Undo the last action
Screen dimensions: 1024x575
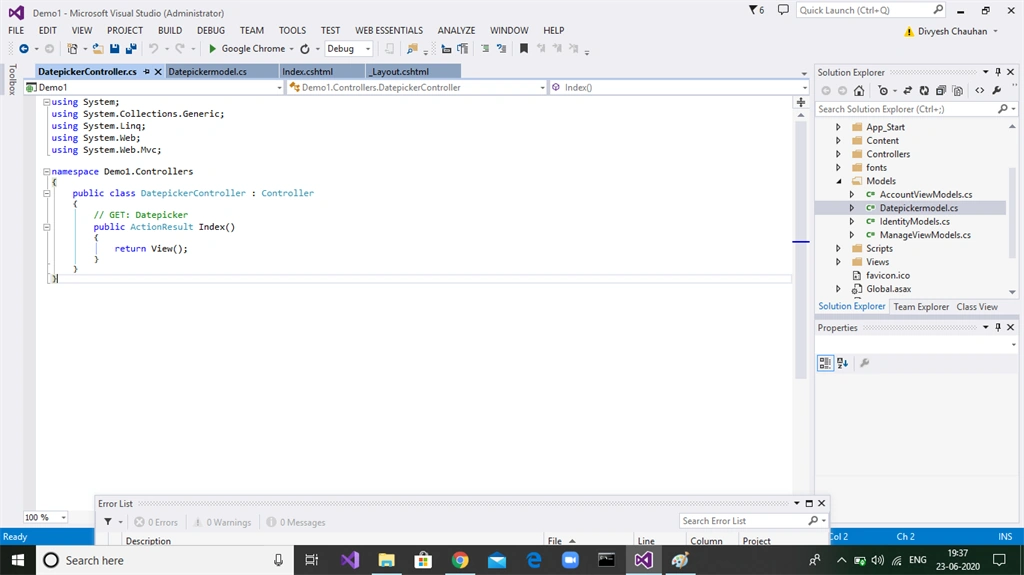pyautogui.click(x=153, y=48)
